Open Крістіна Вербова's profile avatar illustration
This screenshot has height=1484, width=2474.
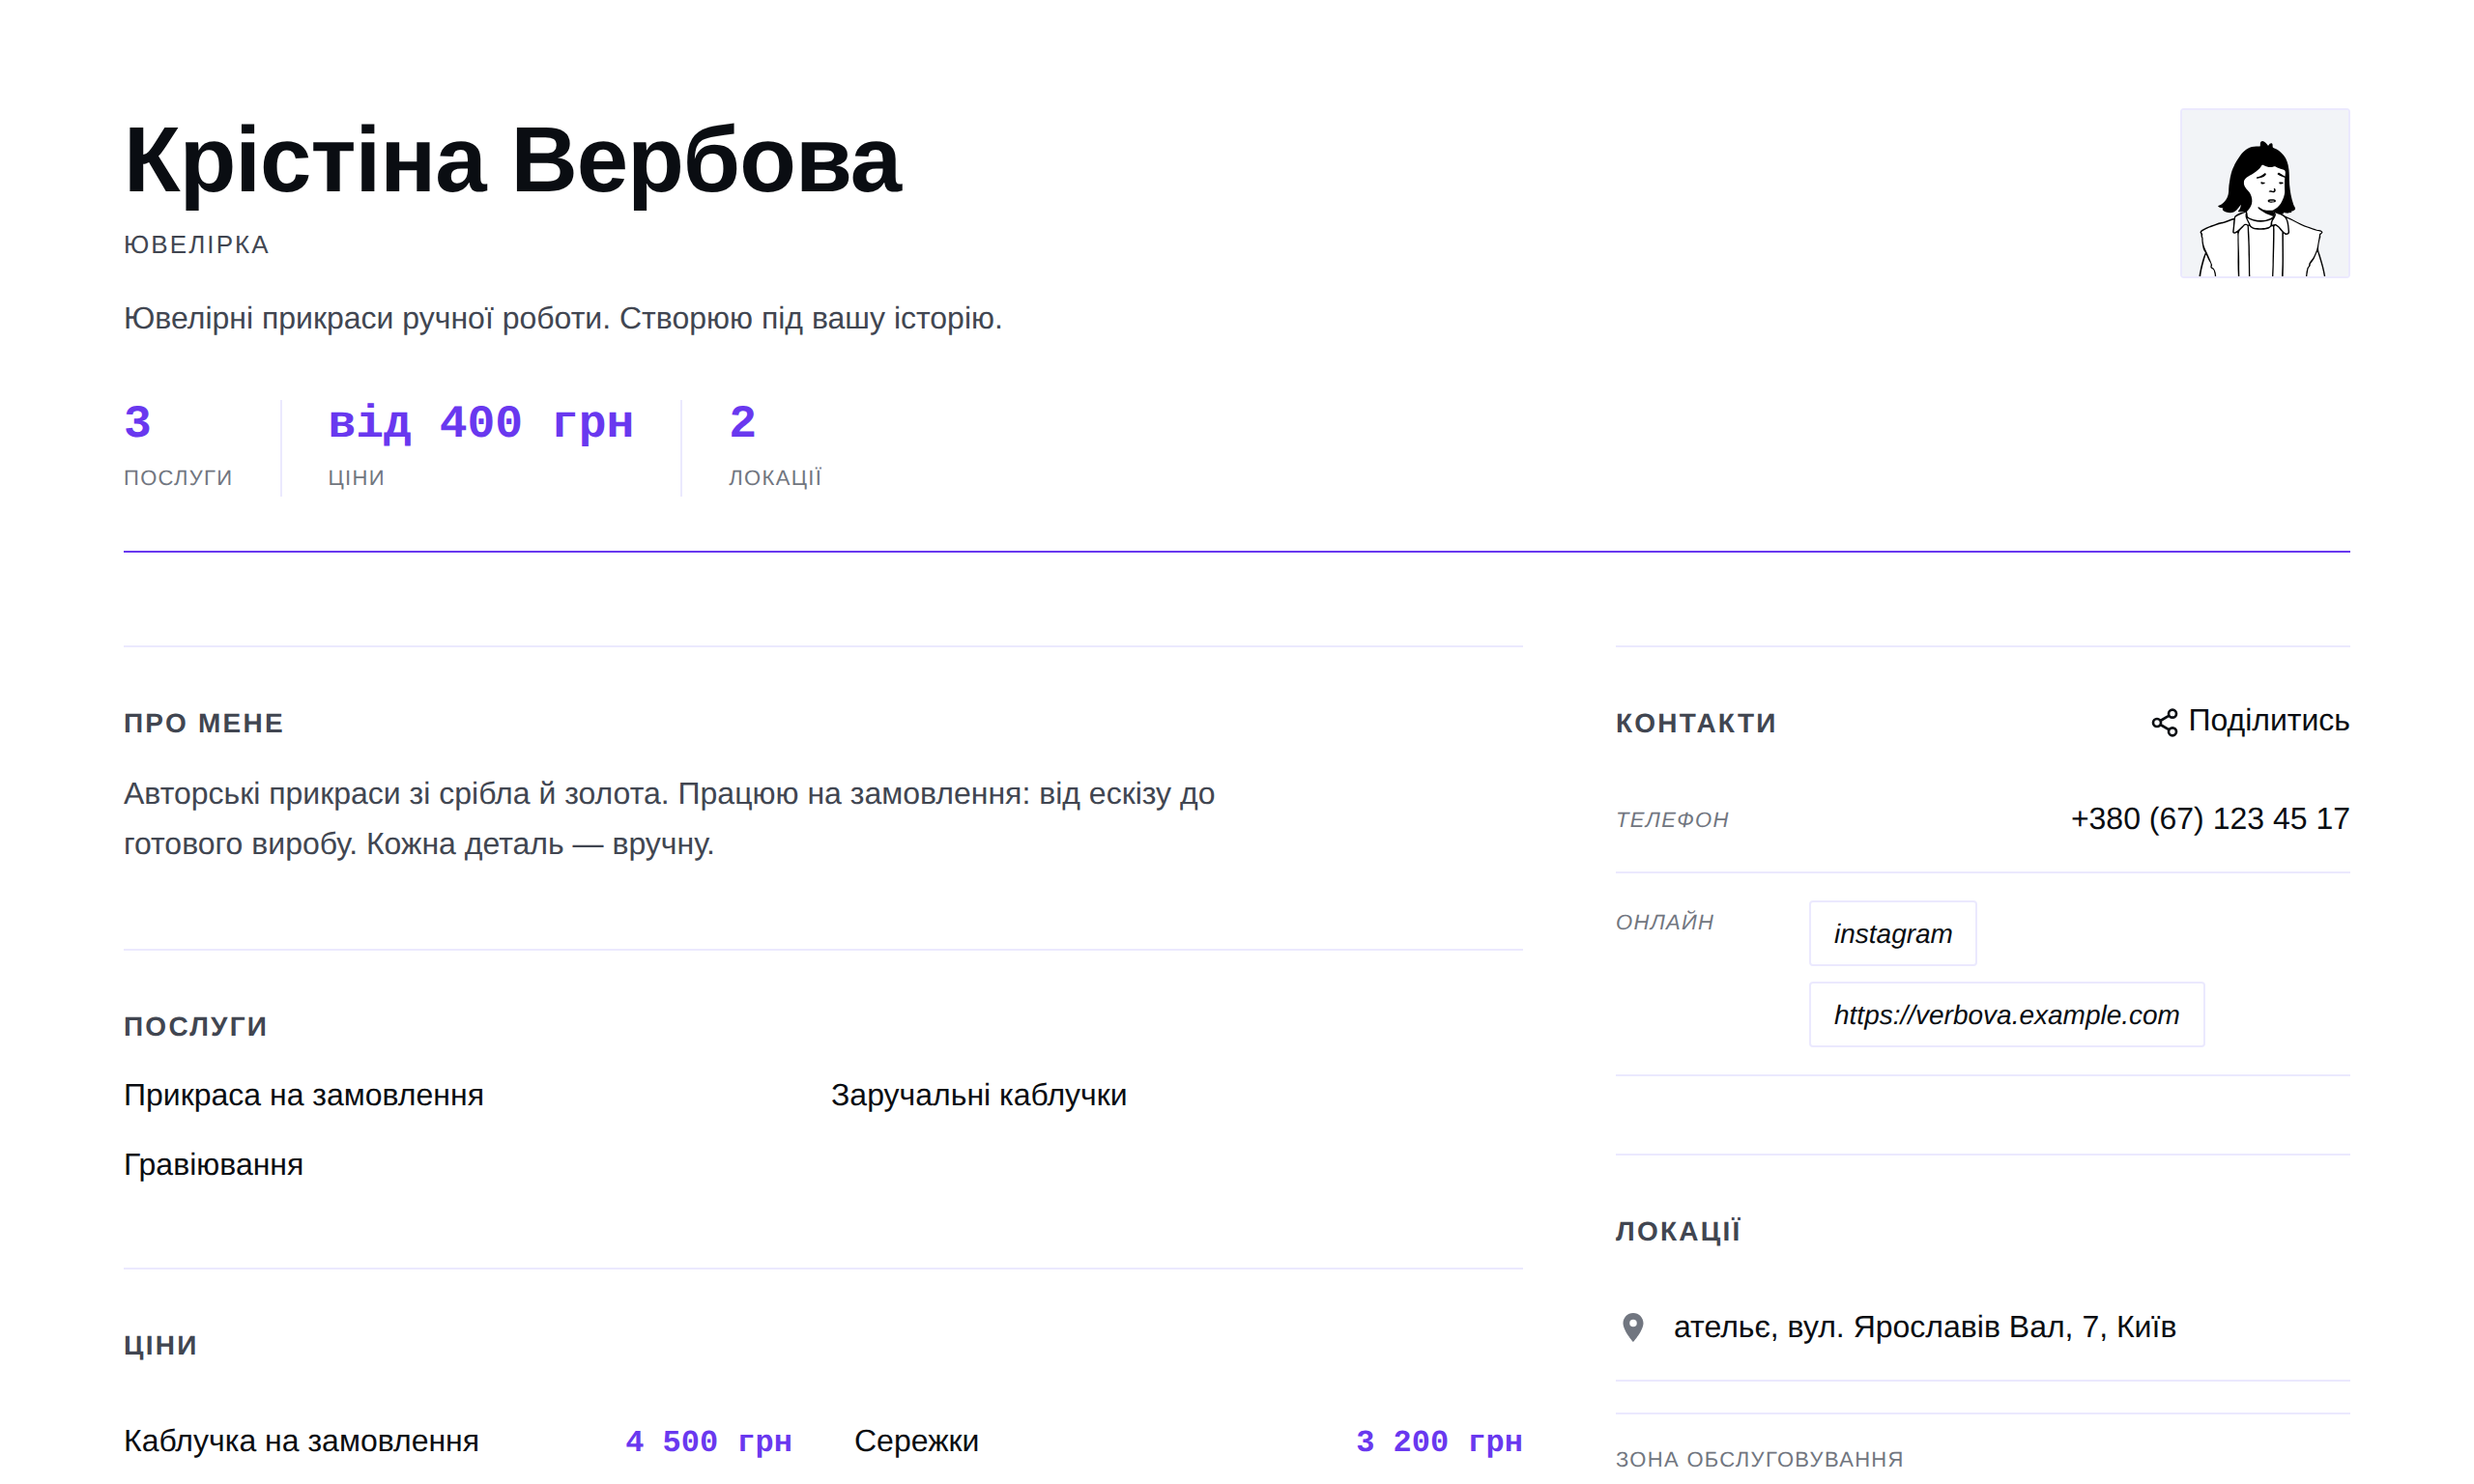[2264, 193]
